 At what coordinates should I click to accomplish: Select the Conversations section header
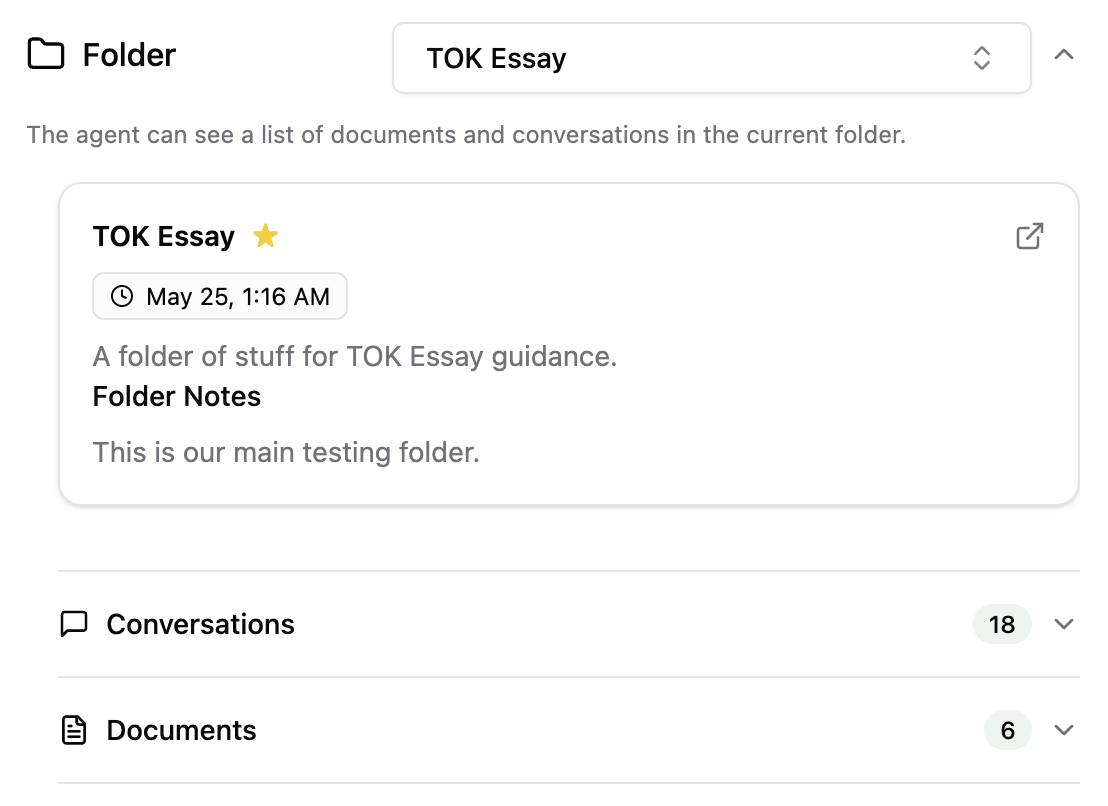200,623
